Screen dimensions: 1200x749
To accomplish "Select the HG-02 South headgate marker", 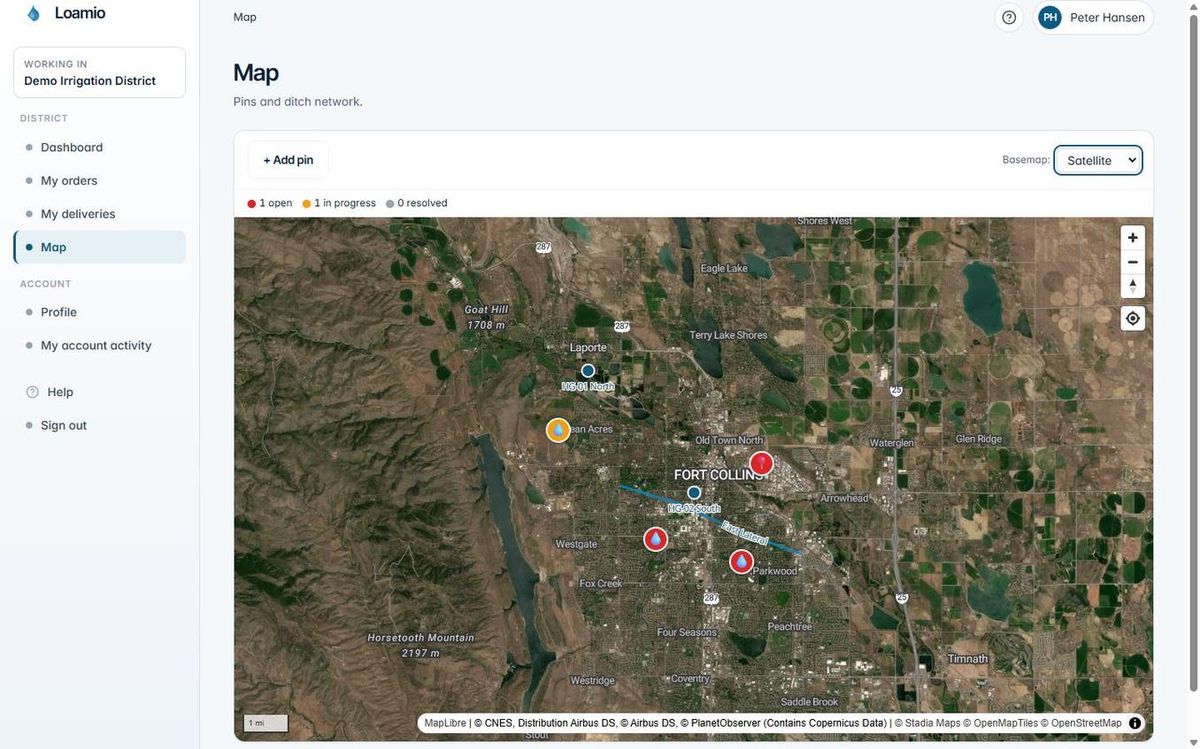I will (694, 493).
